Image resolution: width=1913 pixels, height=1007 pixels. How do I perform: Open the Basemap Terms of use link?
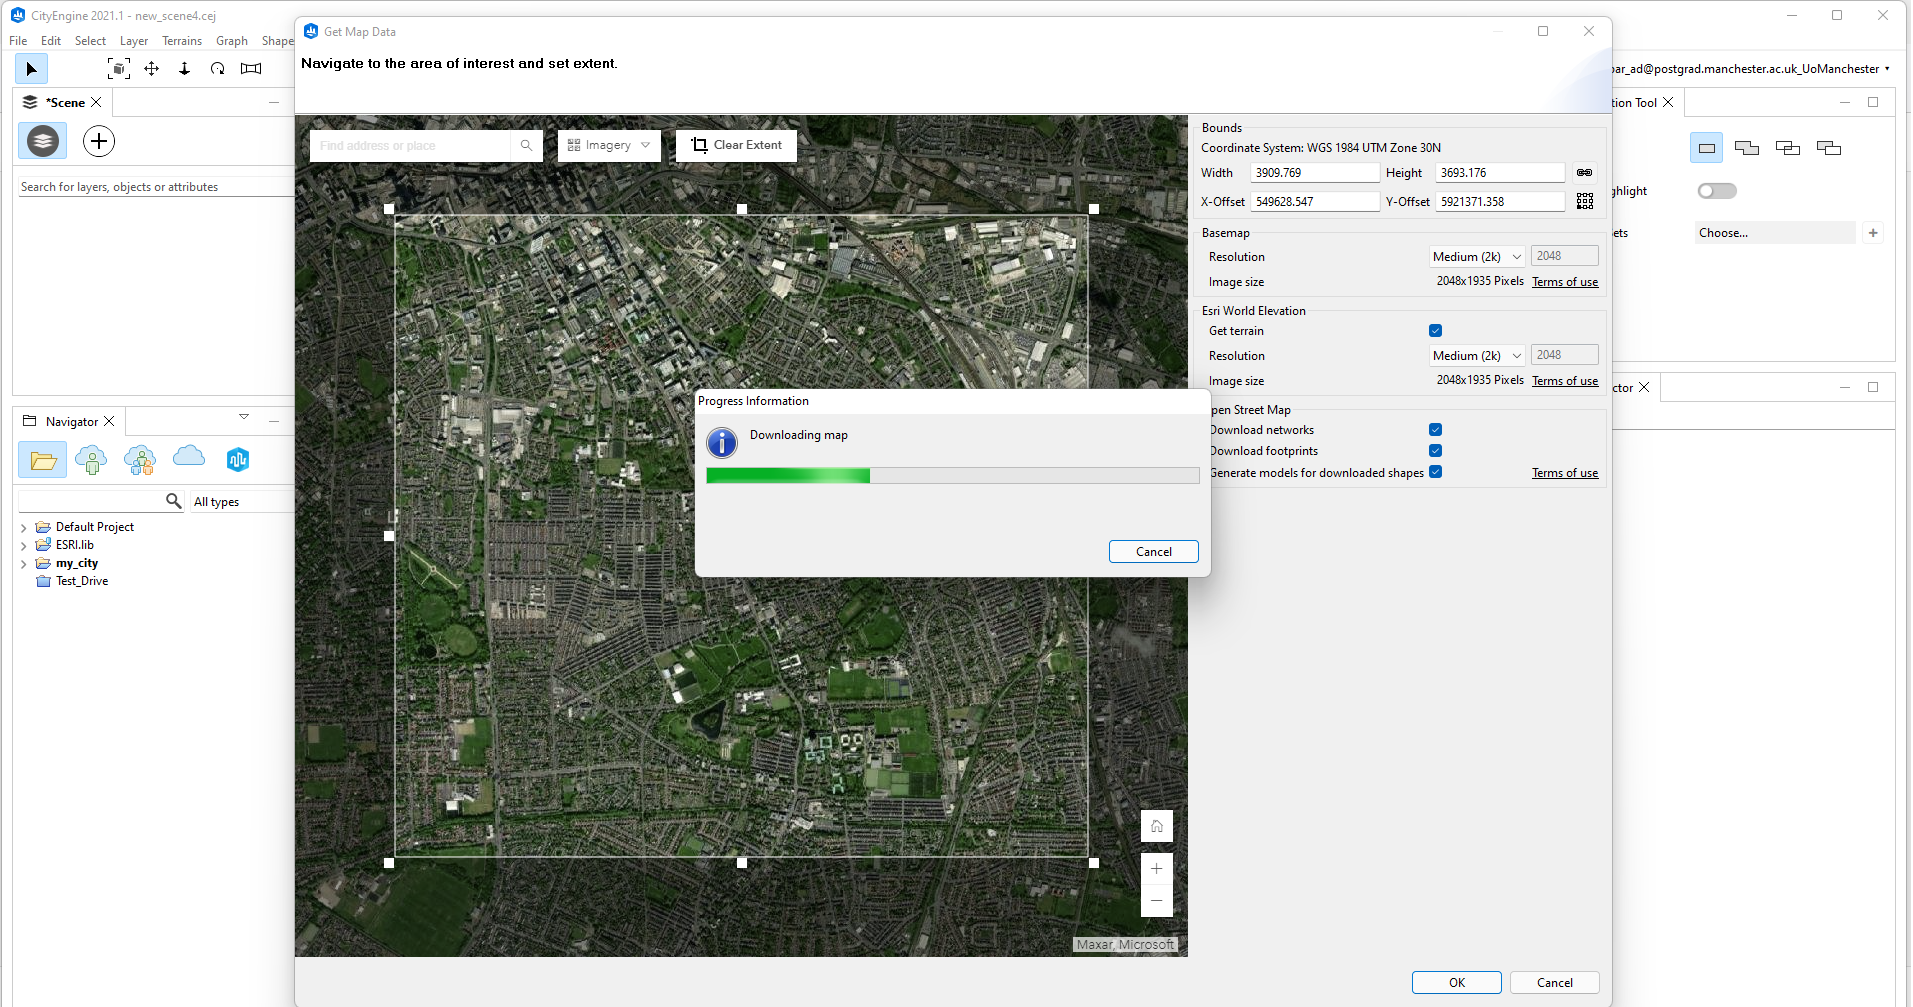1564,281
